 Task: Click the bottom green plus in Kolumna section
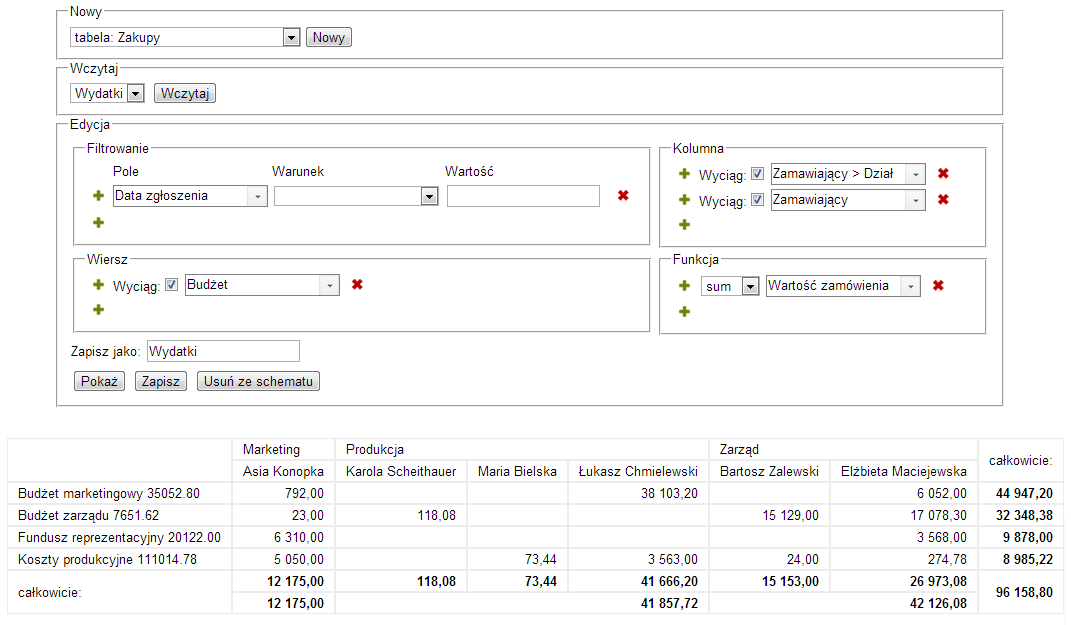pyautogui.click(x=684, y=225)
